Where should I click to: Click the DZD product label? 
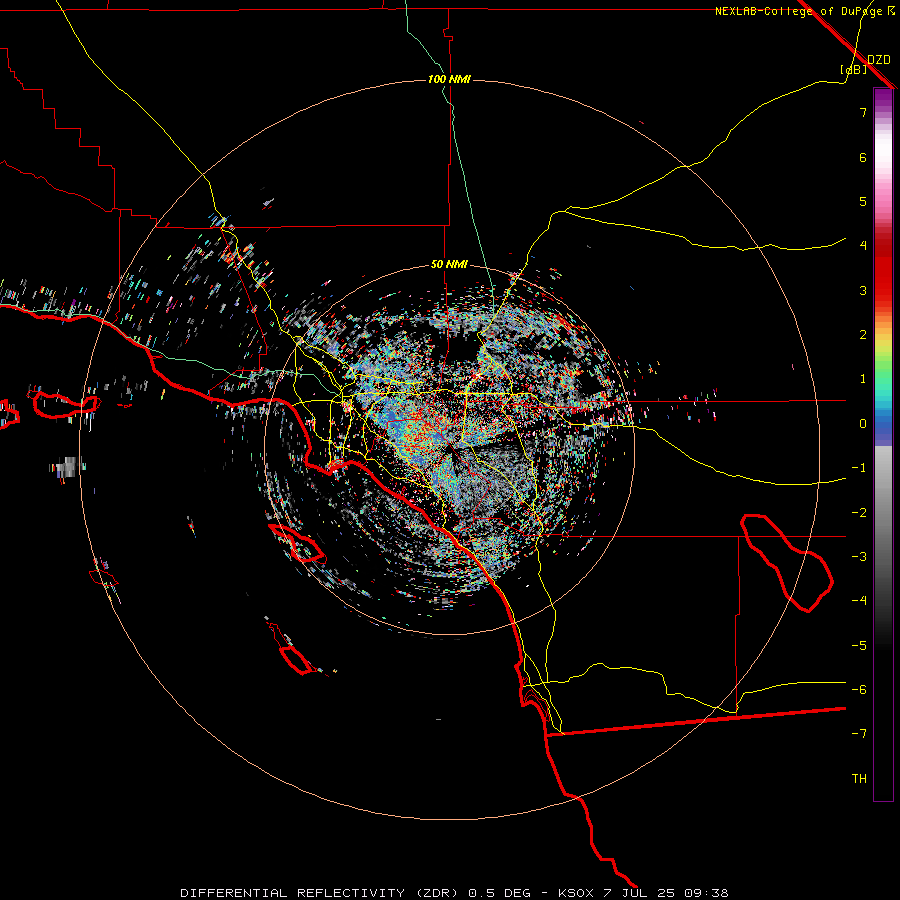click(879, 60)
